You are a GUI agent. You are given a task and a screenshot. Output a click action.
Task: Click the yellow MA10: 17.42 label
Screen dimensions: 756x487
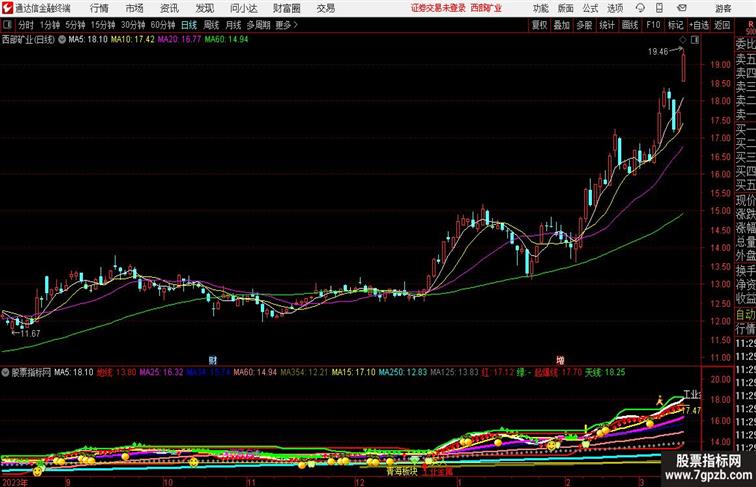(133, 40)
